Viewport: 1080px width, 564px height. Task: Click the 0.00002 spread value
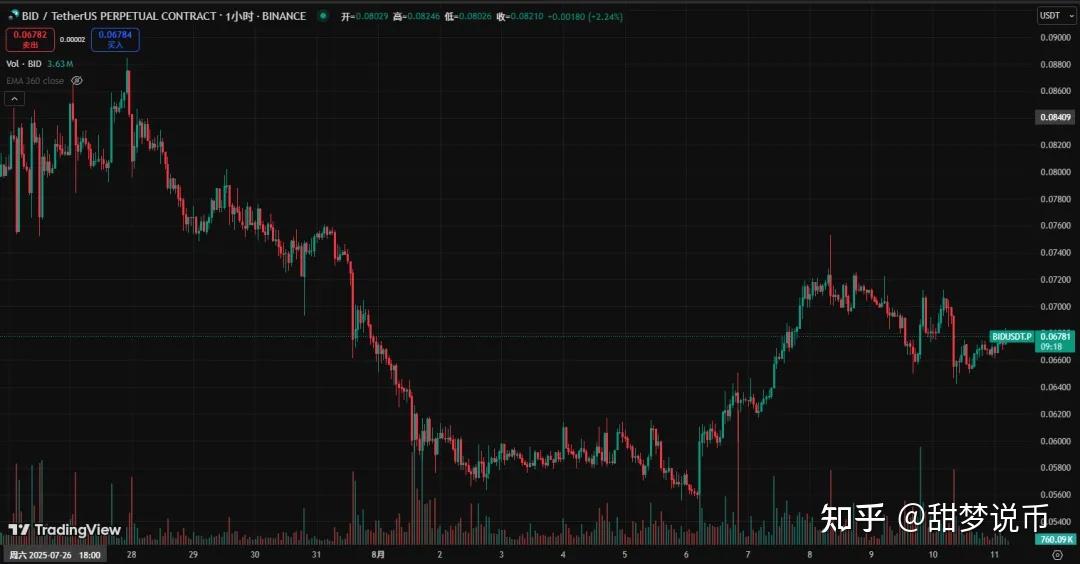tap(72, 40)
